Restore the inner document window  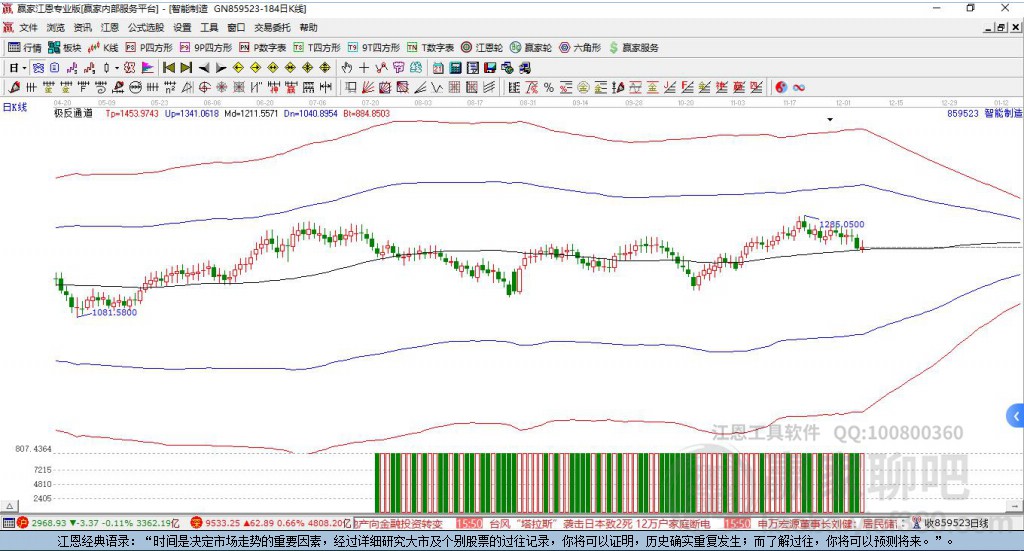point(1001,27)
